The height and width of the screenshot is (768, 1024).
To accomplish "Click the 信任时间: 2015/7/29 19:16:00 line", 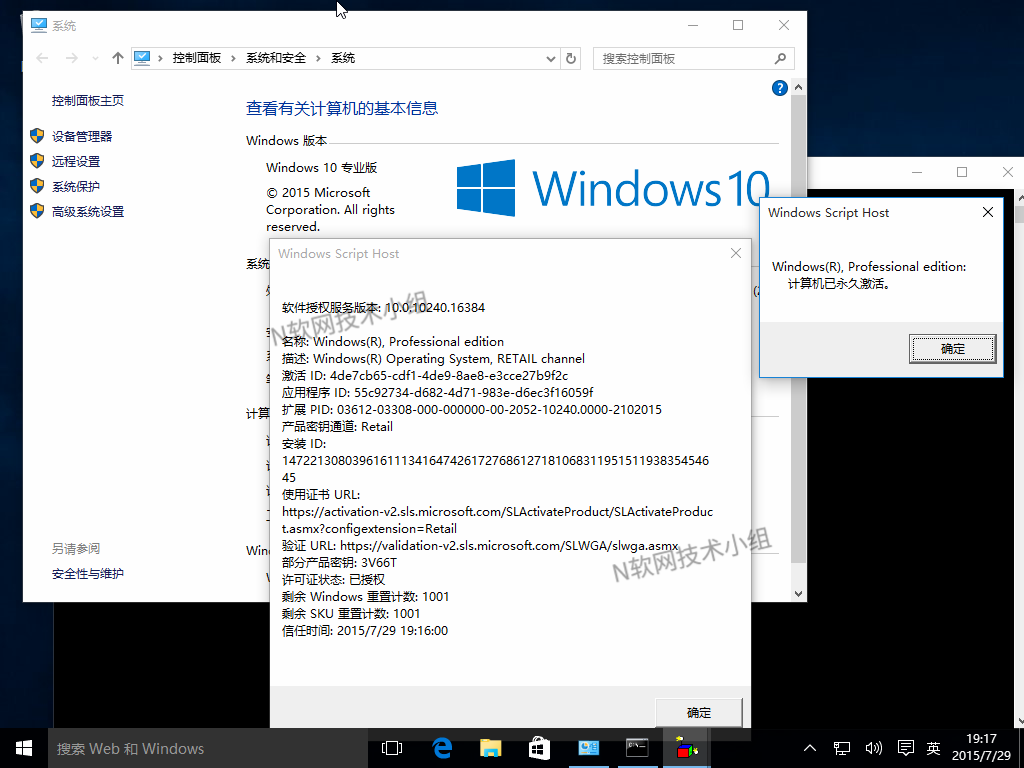I will click(x=364, y=631).
